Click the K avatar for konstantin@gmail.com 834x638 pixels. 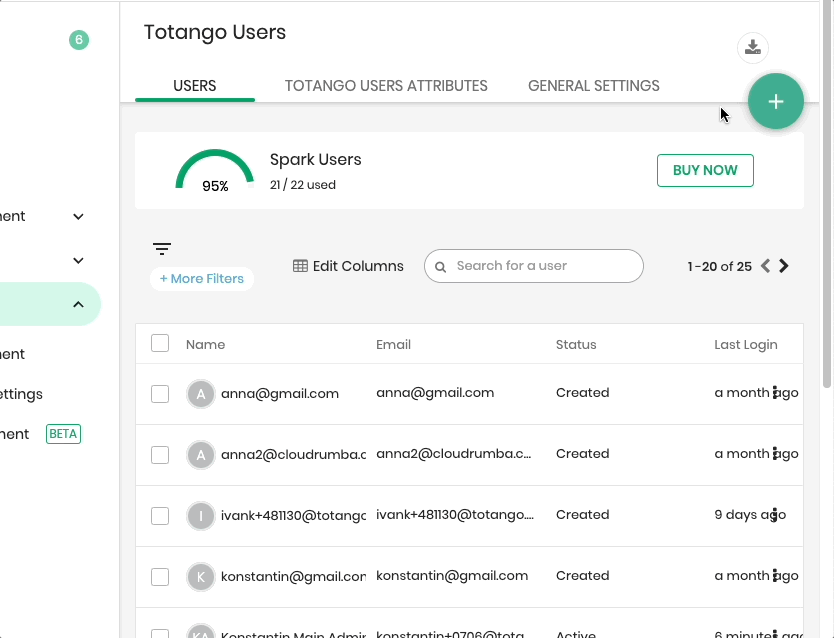pos(201,577)
